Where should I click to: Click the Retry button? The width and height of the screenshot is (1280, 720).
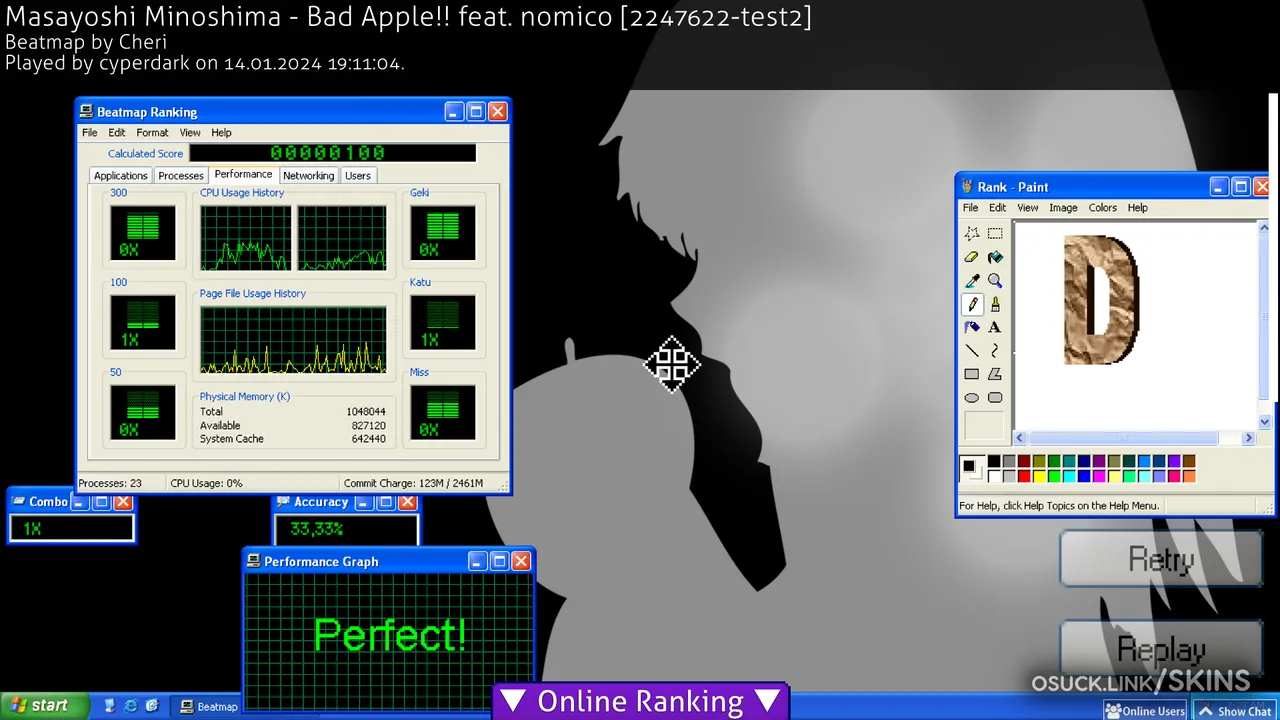pyautogui.click(x=1161, y=559)
